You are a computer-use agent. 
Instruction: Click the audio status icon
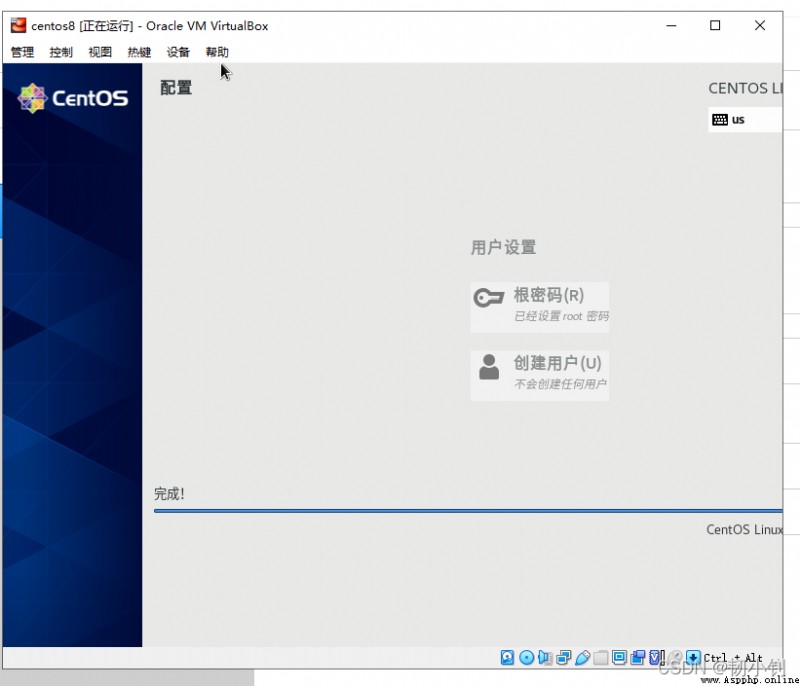coord(545,657)
